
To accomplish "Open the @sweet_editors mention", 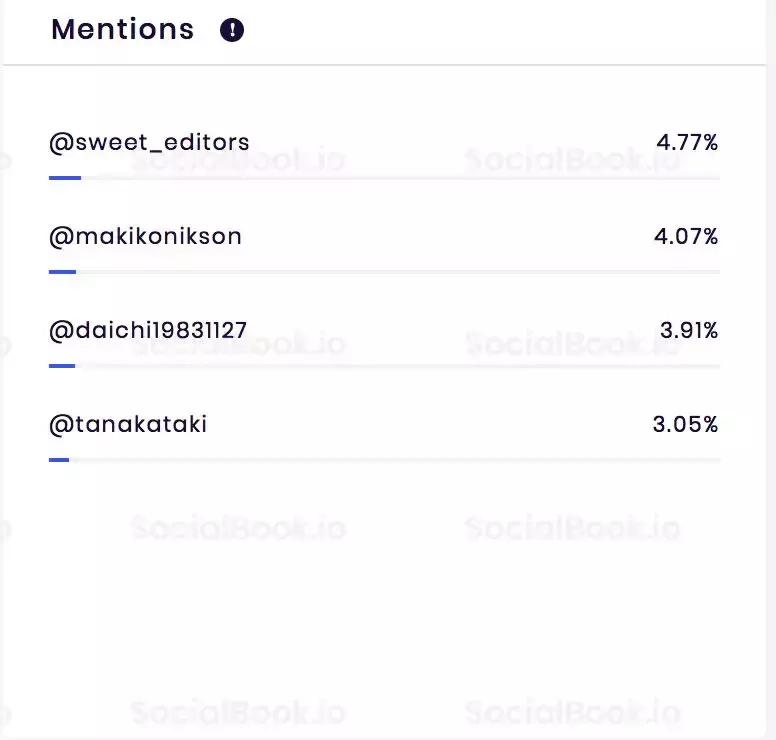I will (149, 142).
